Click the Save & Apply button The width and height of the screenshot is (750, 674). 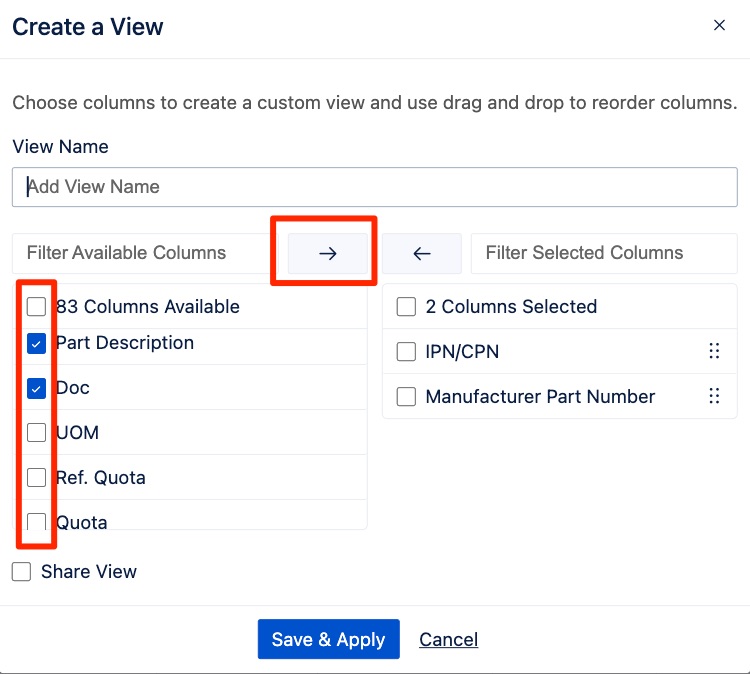(328, 639)
